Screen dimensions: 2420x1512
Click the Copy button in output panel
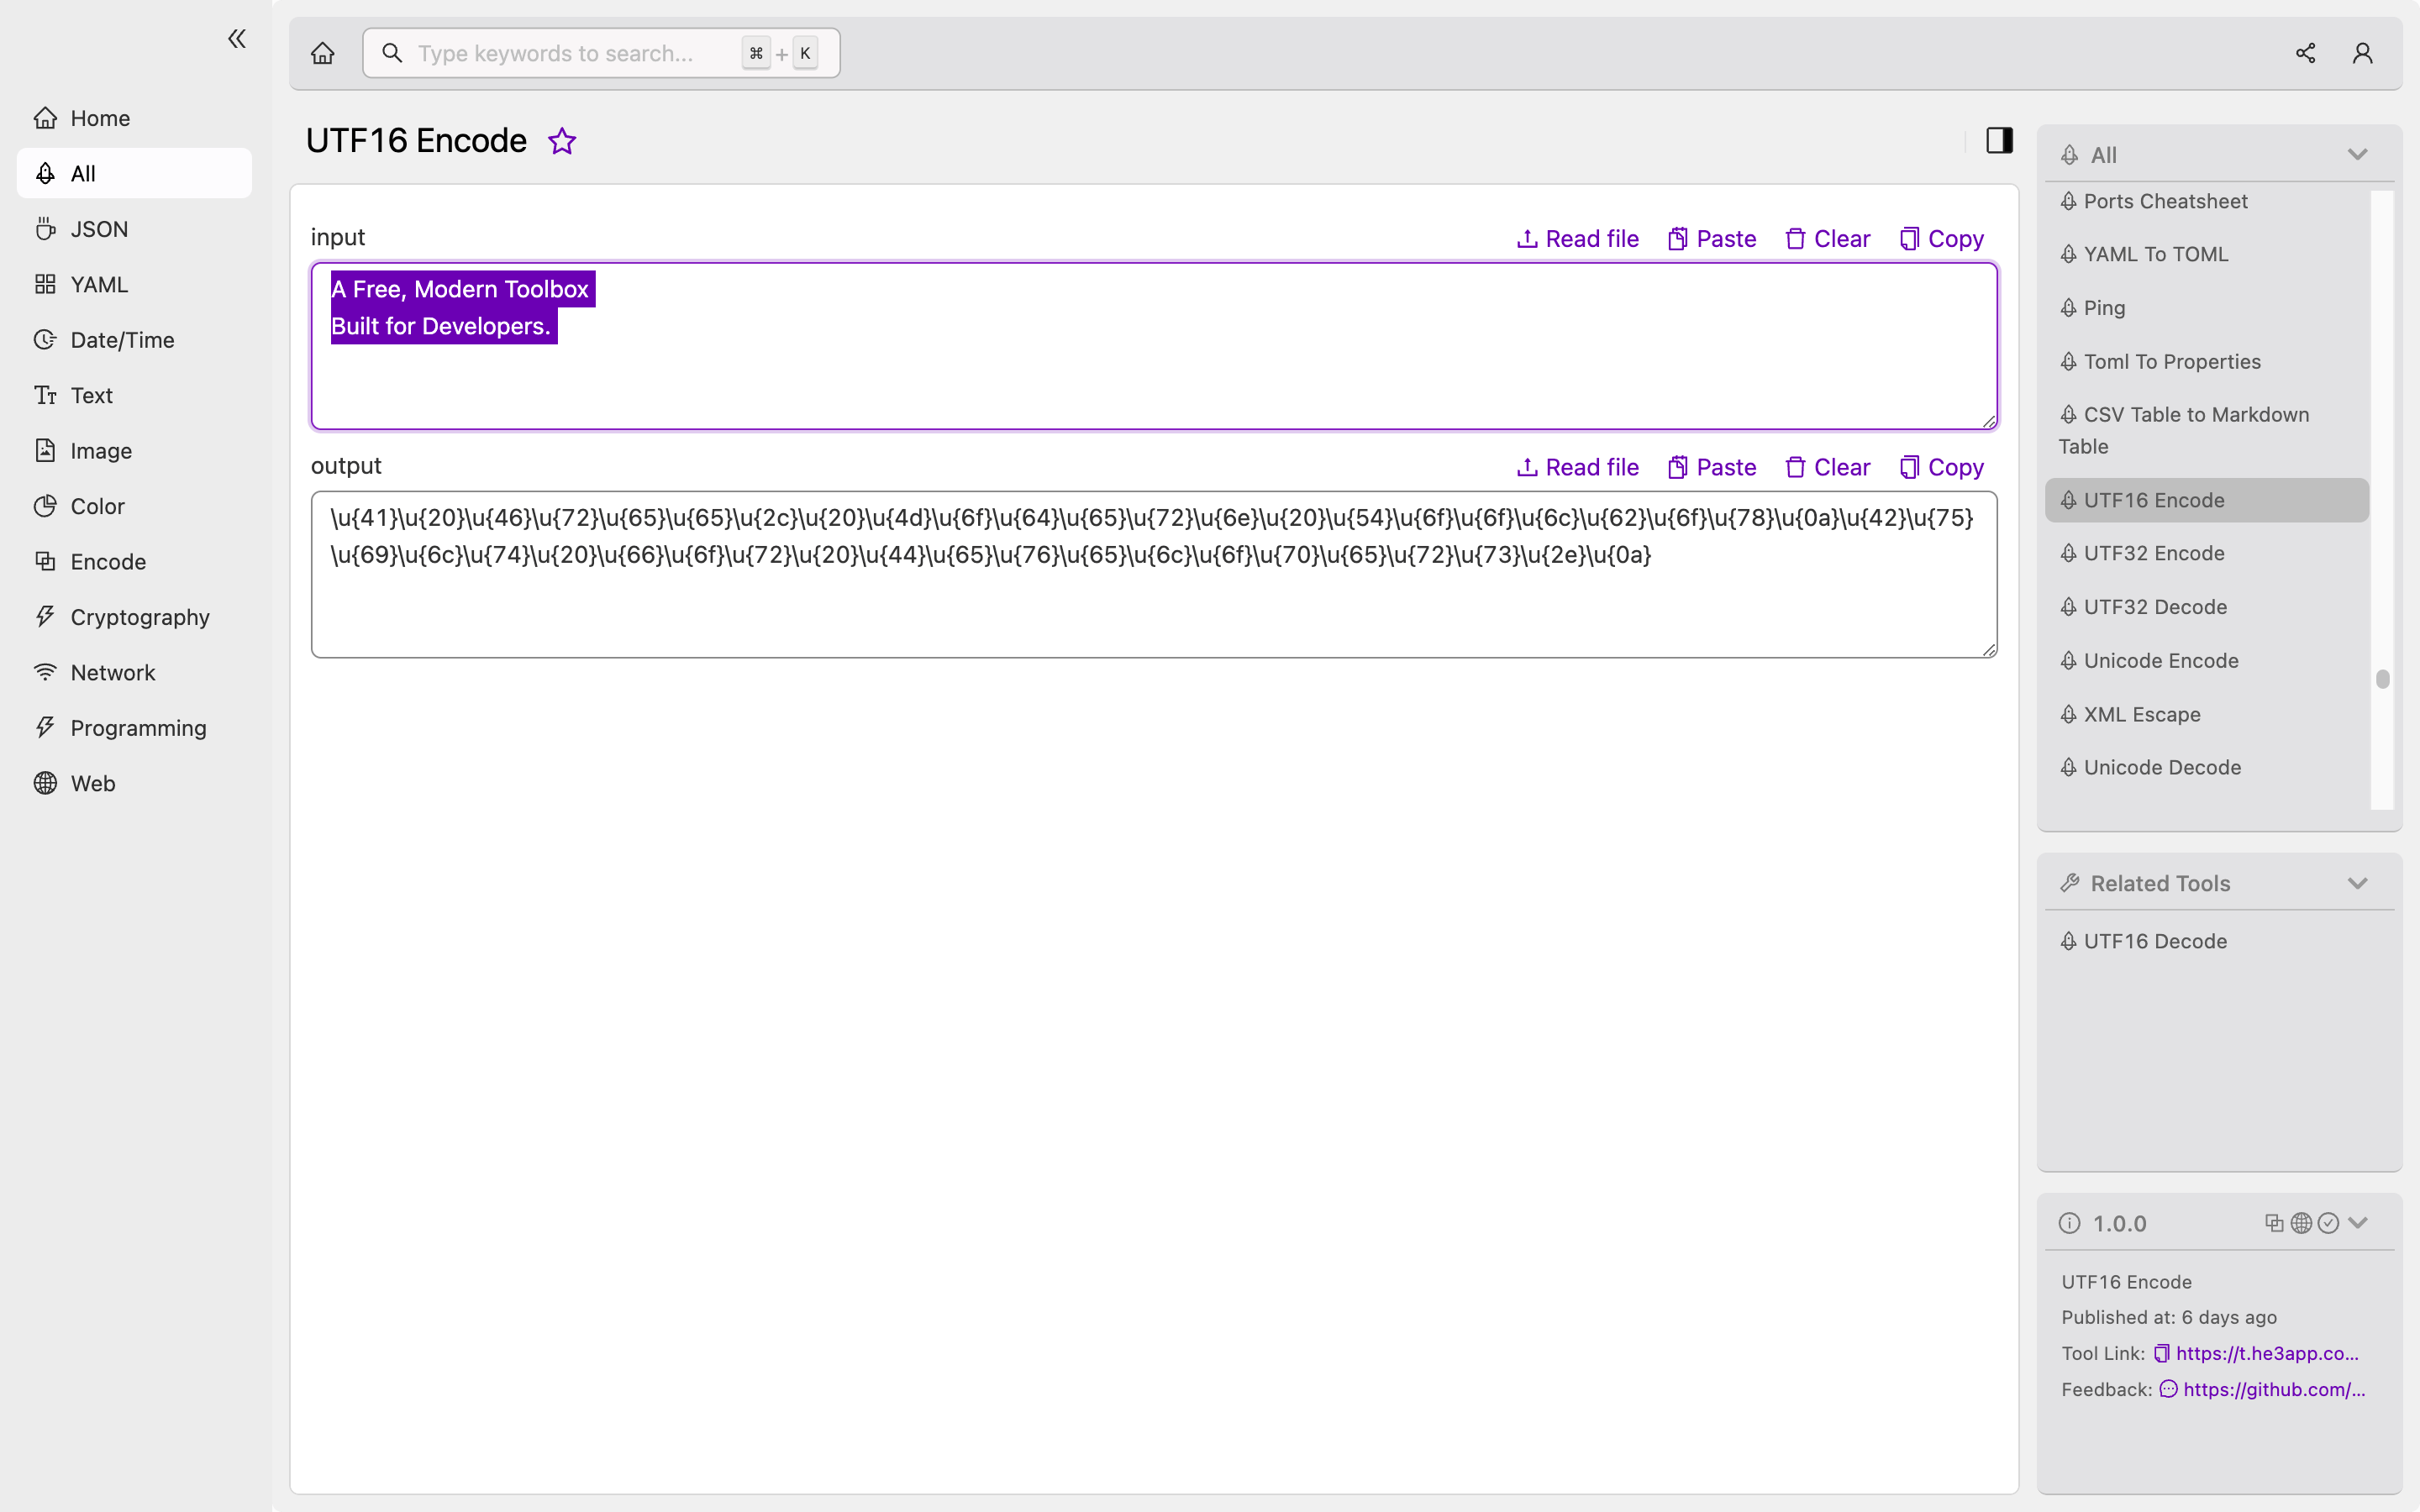(x=1939, y=467)
